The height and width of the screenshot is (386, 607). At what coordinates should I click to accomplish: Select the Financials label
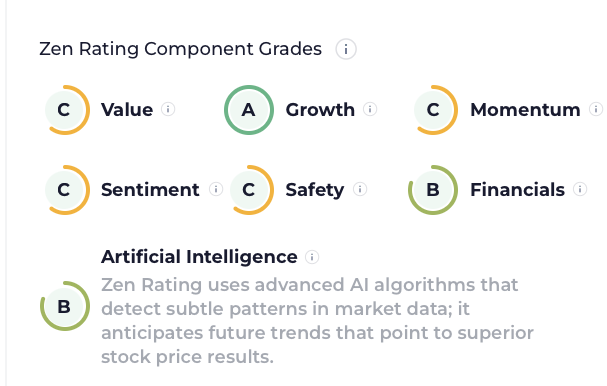pos(518,190)
